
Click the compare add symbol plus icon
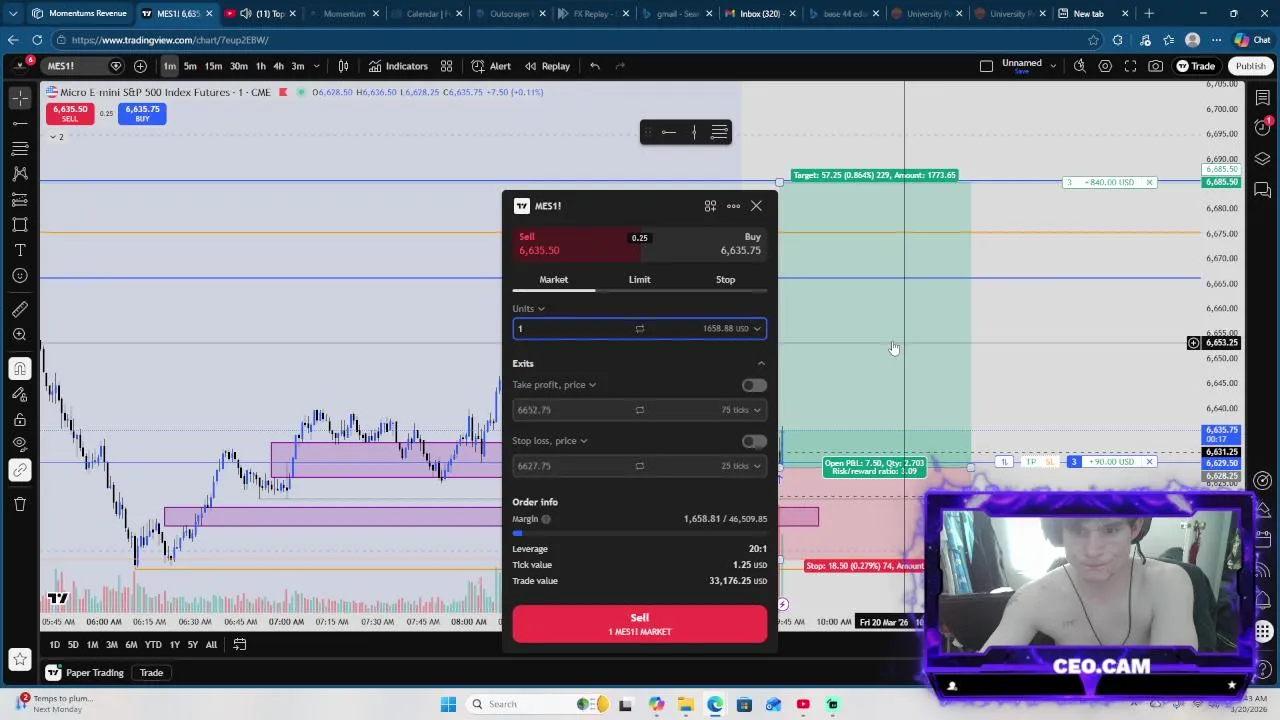pyautogui.click(x=140, y=66)
